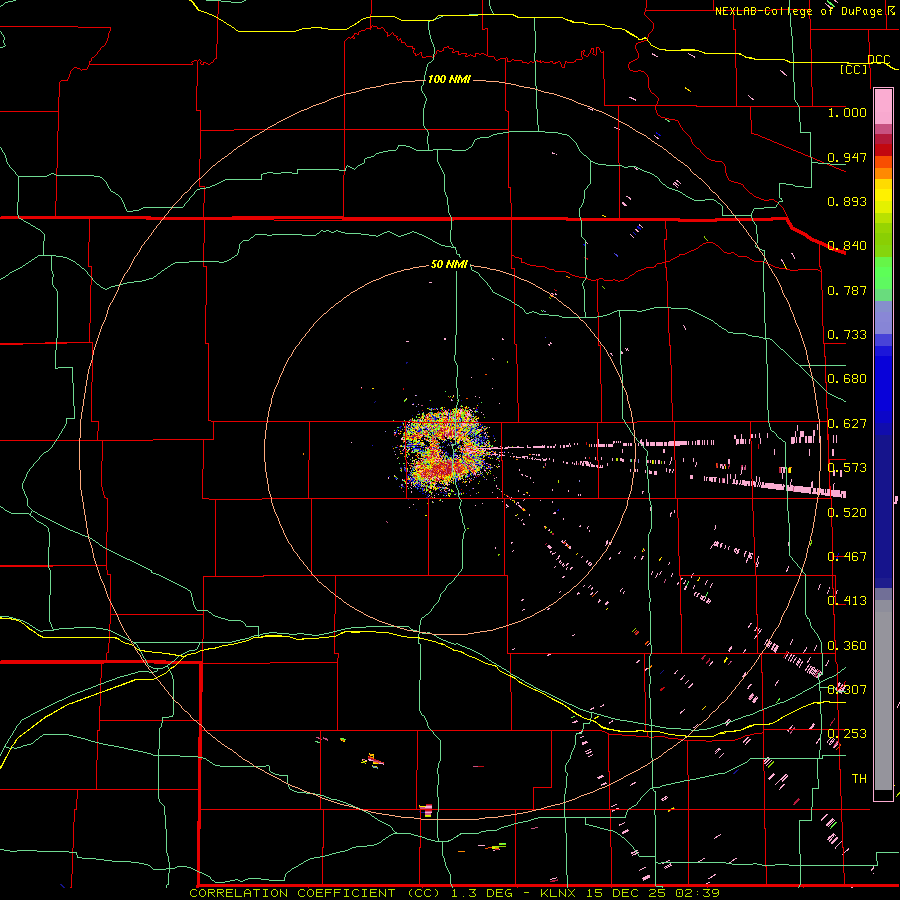Click the 0.520 scale value
Image resolution: width=900 pixels, height=900 pixels.
(x=847, y=513)
